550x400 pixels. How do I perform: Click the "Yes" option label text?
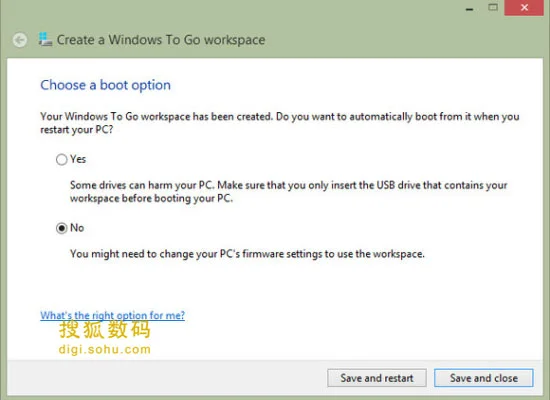pyautogui.click(x=78, y=159)
